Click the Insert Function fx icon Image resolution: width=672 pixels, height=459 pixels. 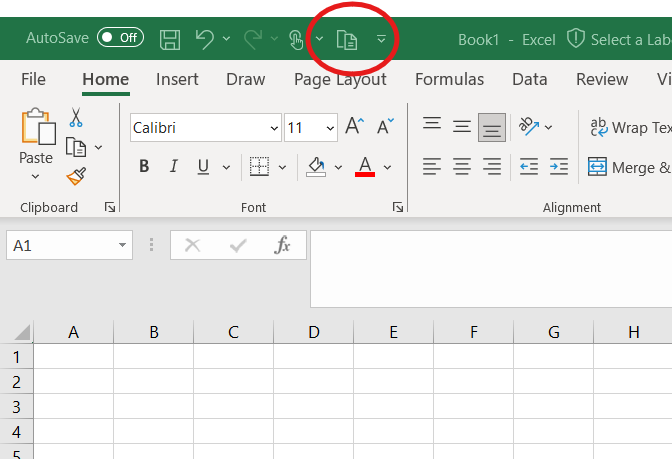283,245
